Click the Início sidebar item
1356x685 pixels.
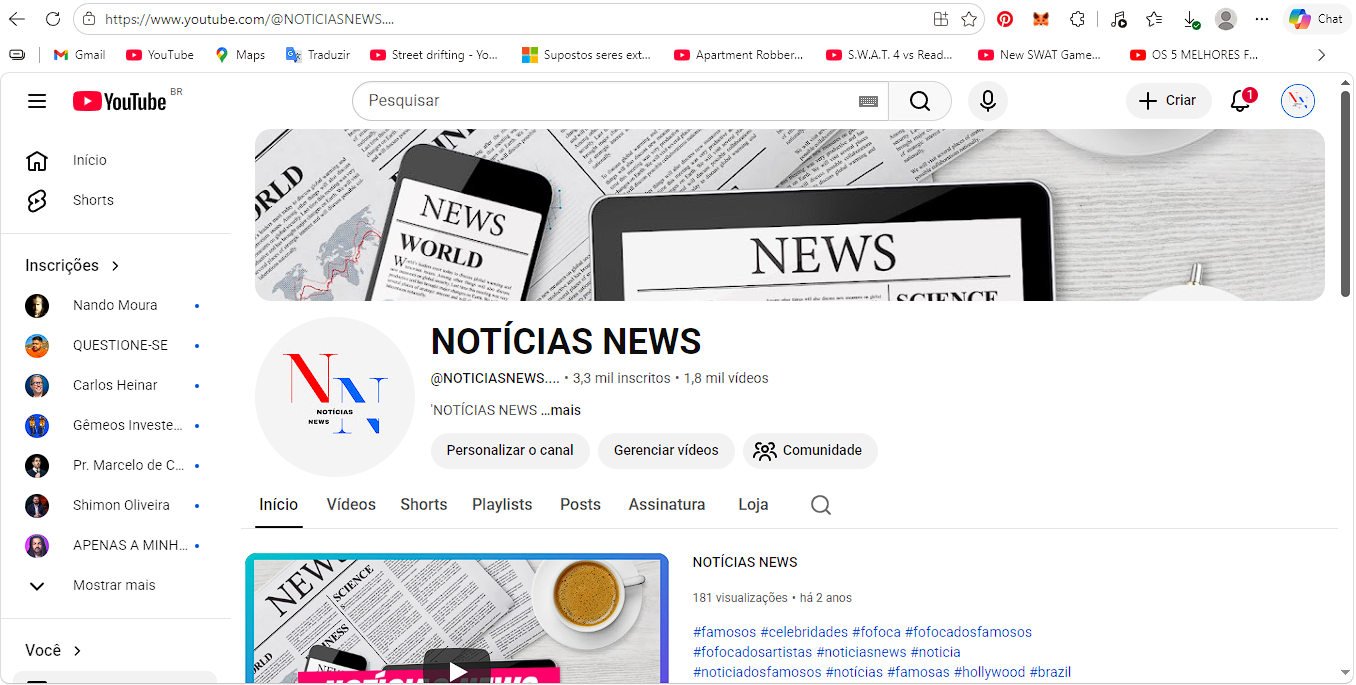click(x=116, y=160)
